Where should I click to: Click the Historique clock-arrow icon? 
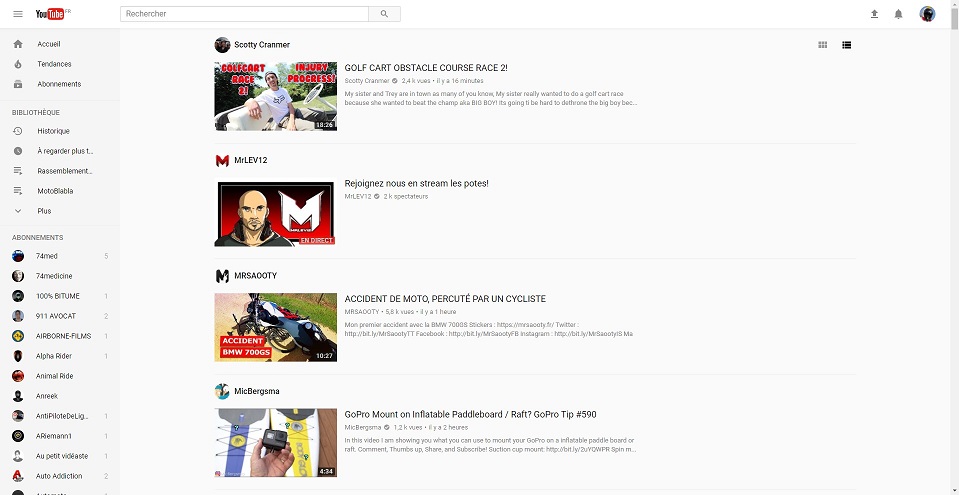(x=18, y=131)
